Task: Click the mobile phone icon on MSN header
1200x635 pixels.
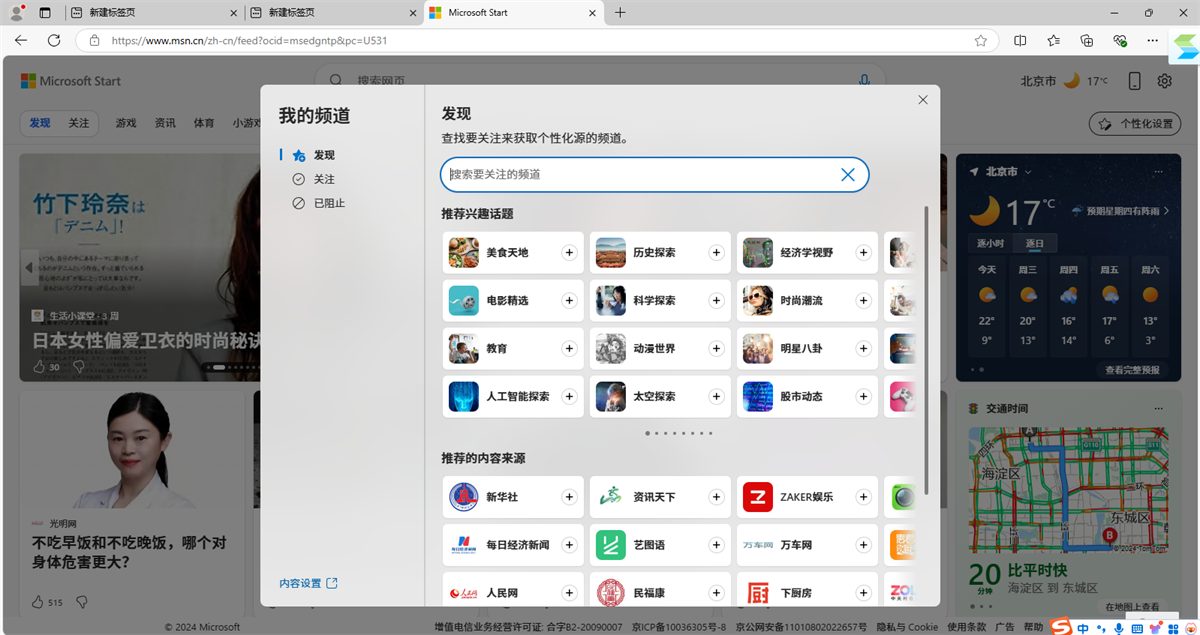Action: pos(1135,81)
